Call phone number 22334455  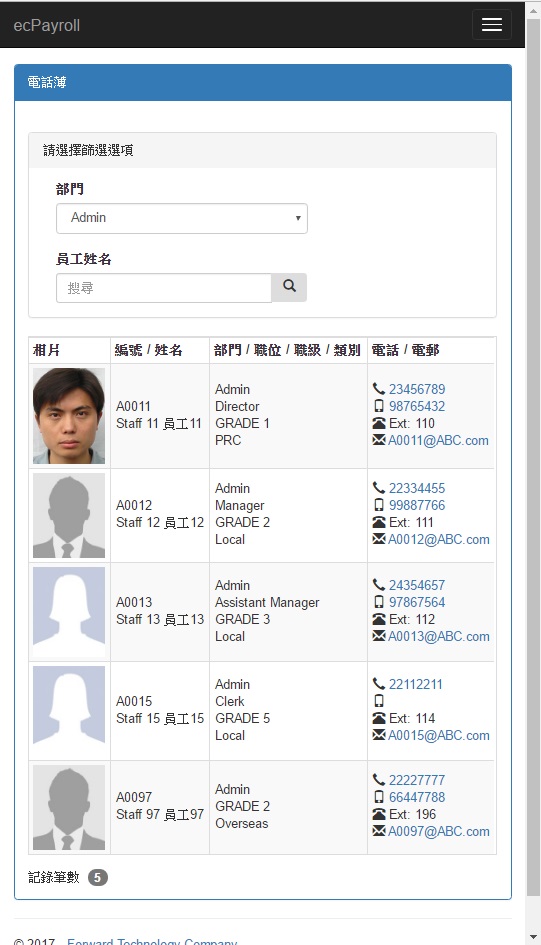click(x=417, y=488)
